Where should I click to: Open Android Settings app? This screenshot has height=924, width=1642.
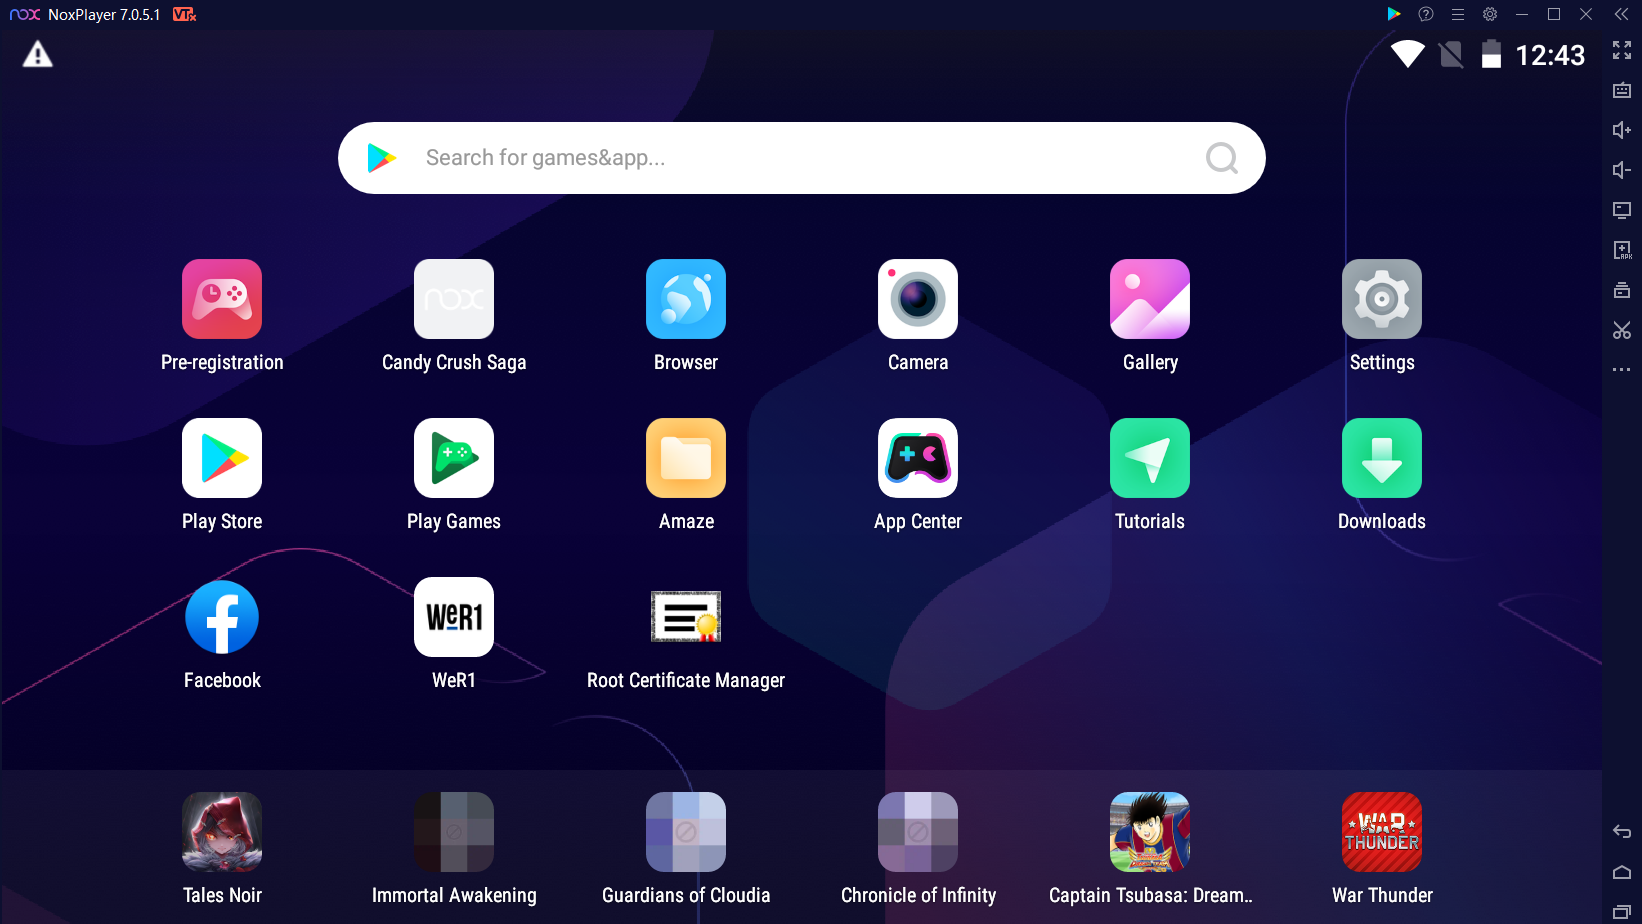[1382, 299]
